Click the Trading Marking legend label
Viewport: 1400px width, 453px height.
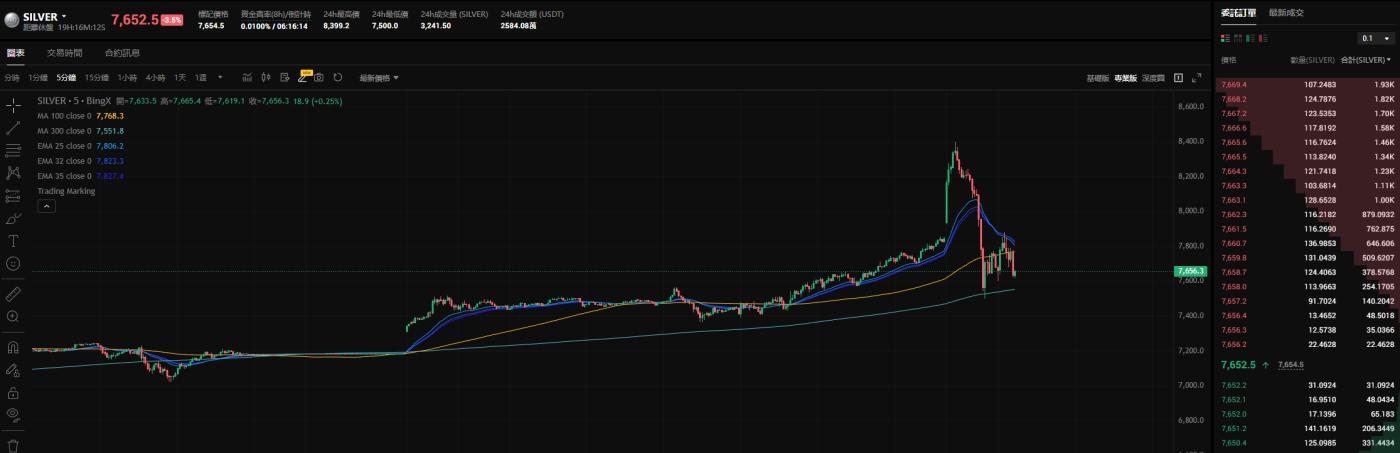click(x=66, y=191)
